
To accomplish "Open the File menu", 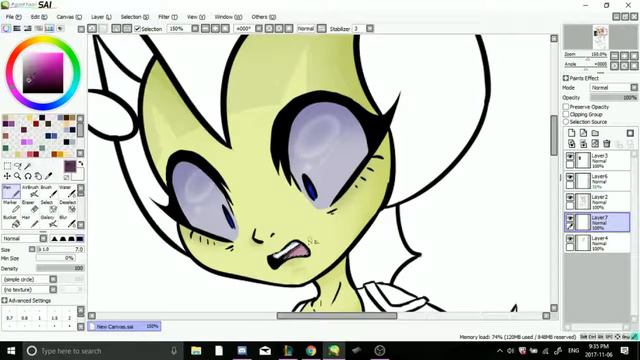I will coord(13,17).
